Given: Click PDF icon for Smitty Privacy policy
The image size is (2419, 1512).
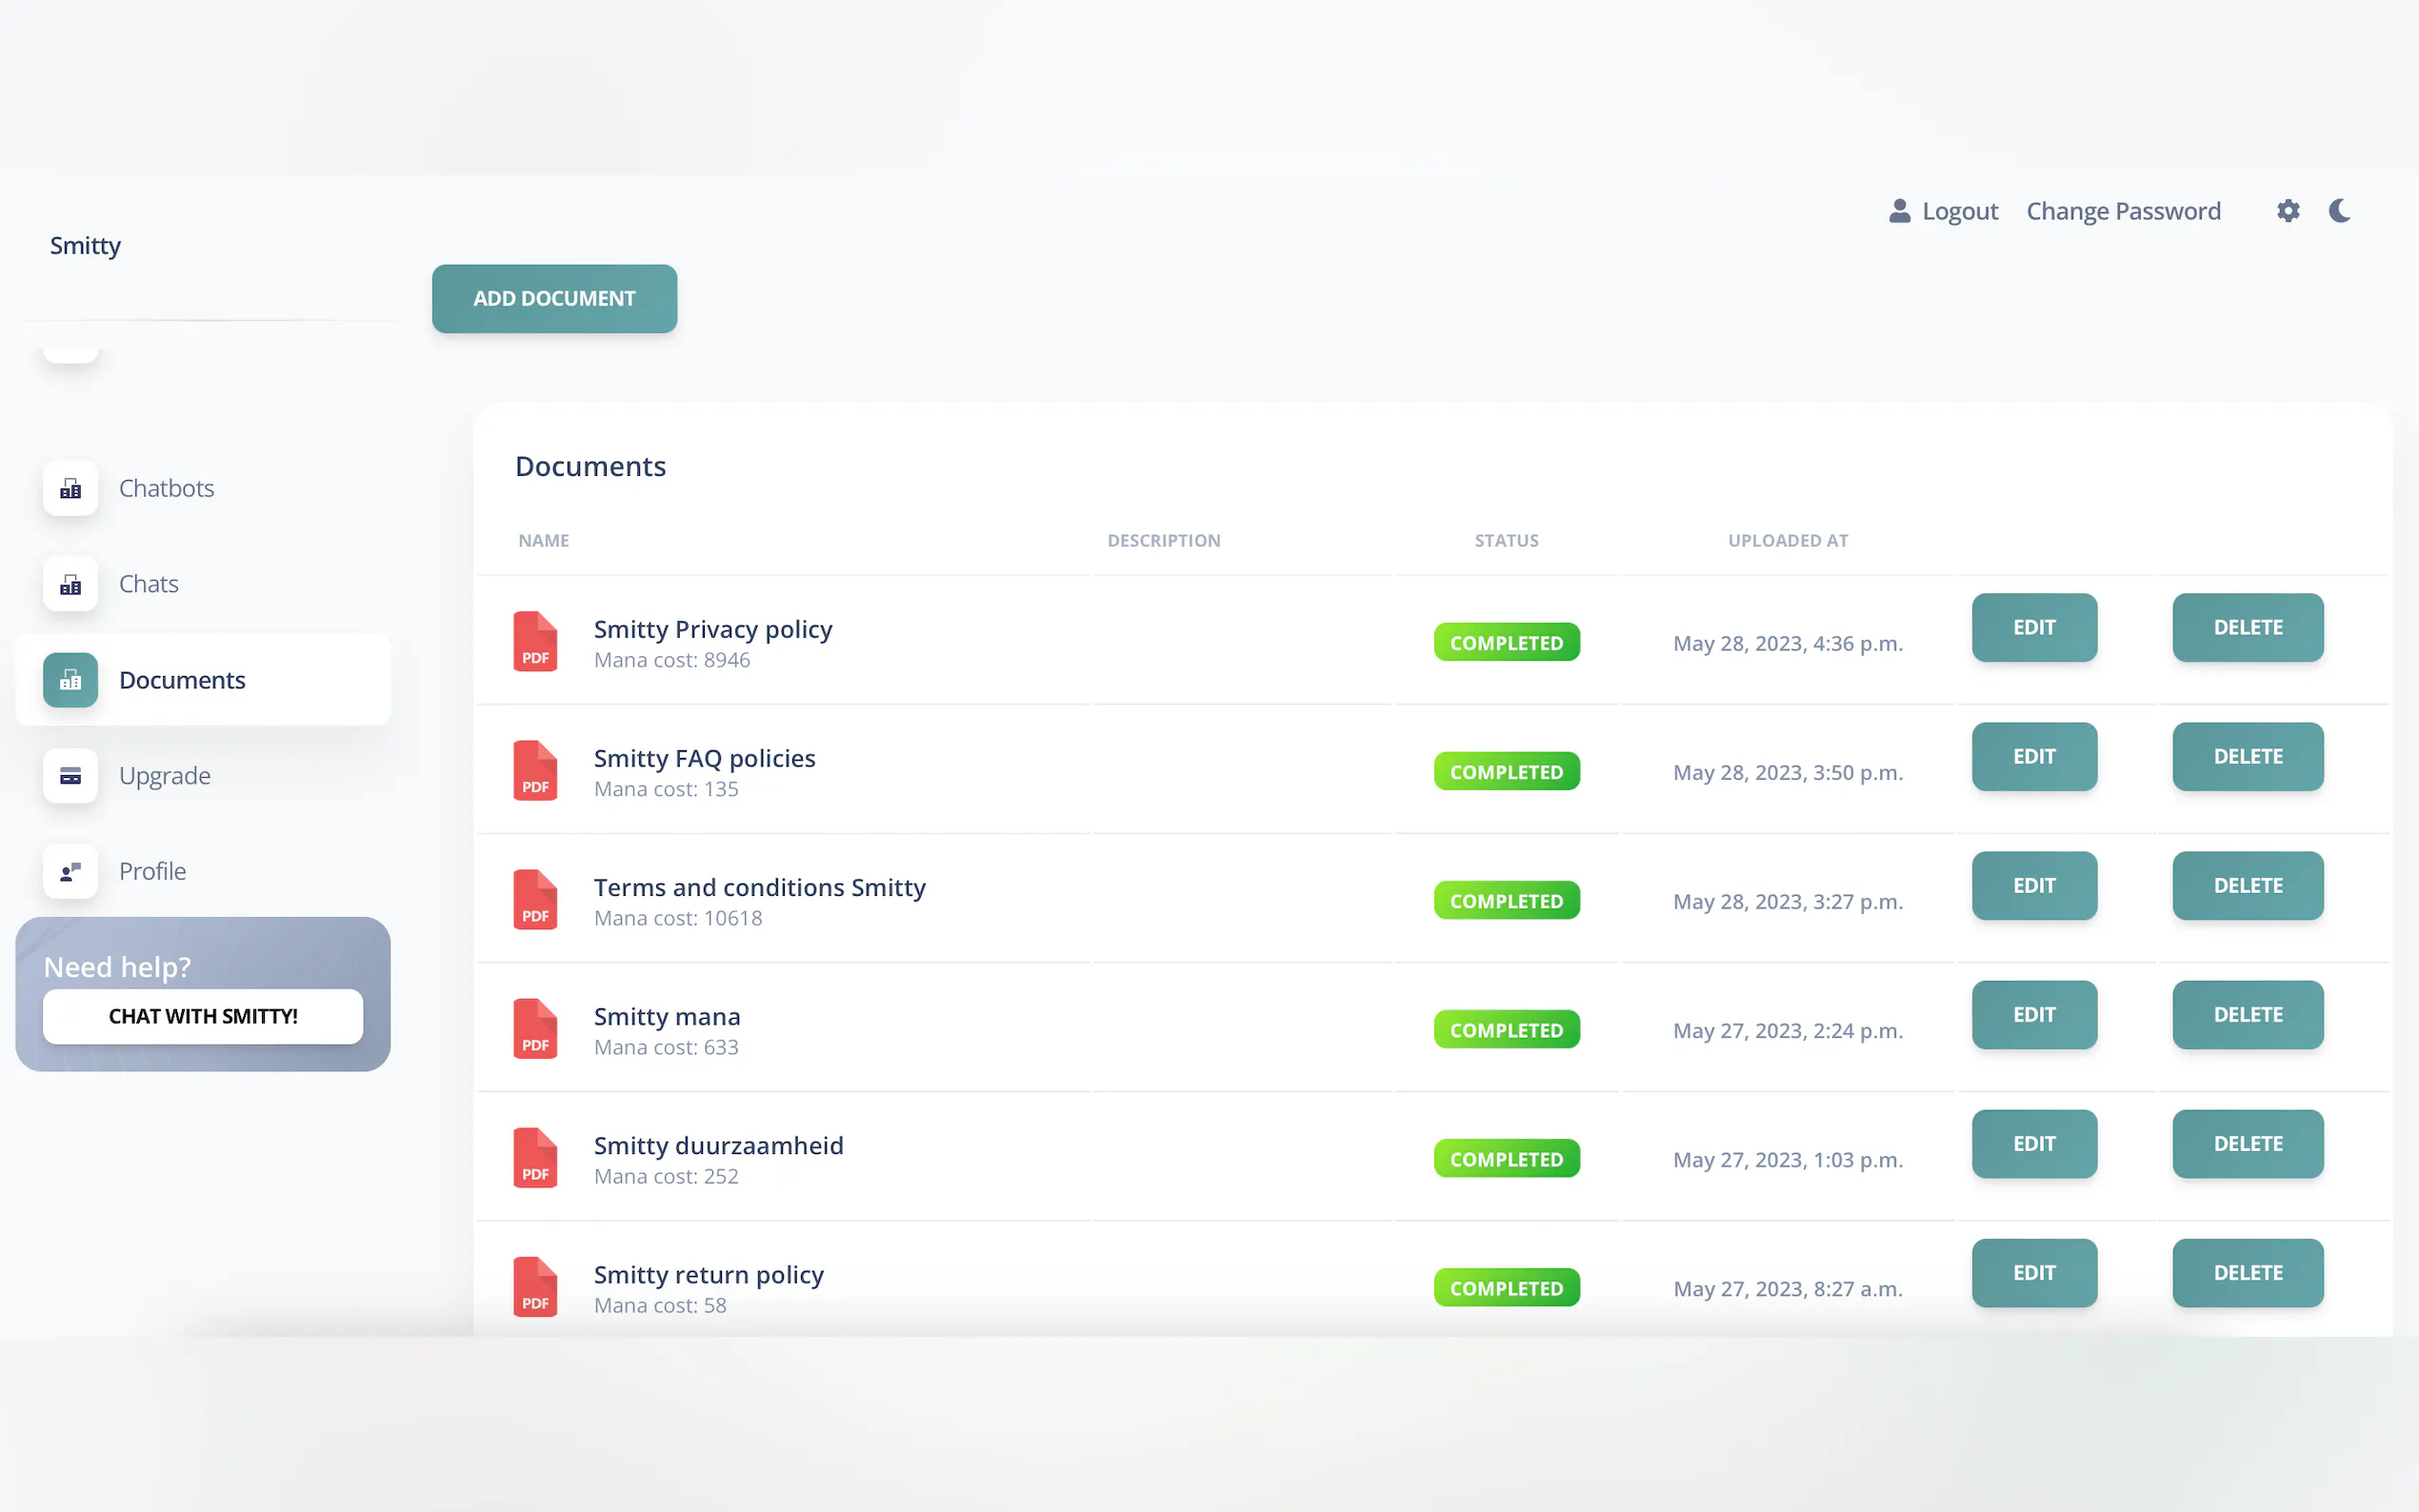Looking at the screenshot, I should point(535,641).
